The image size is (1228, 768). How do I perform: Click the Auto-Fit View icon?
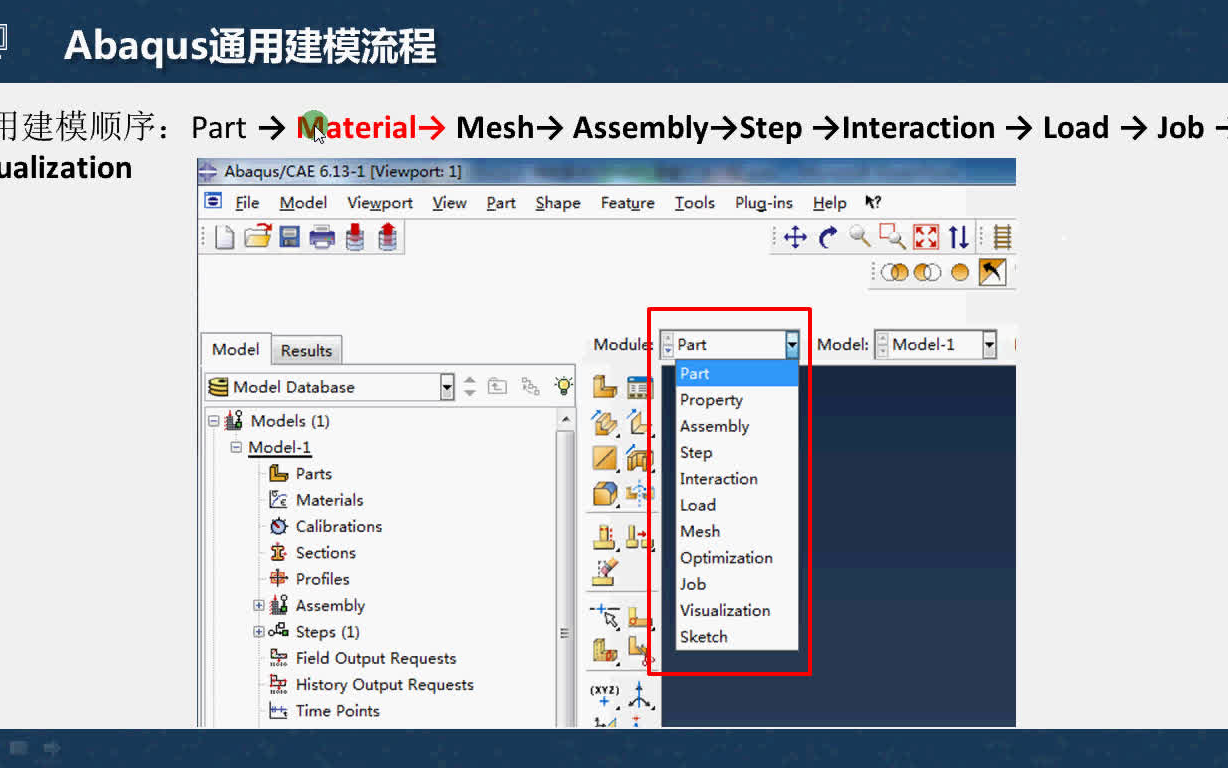(x=926, y=237)
